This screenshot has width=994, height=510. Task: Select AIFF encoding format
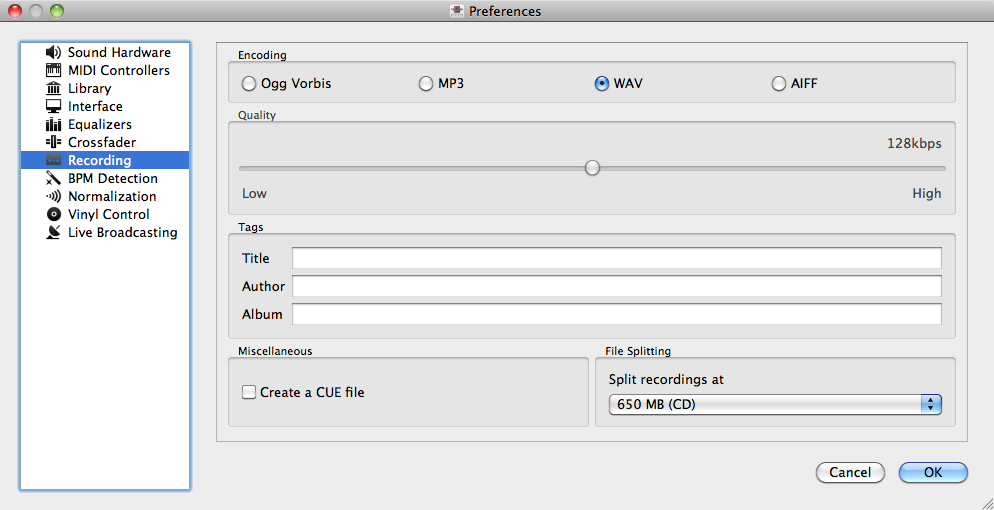(779, 84)
